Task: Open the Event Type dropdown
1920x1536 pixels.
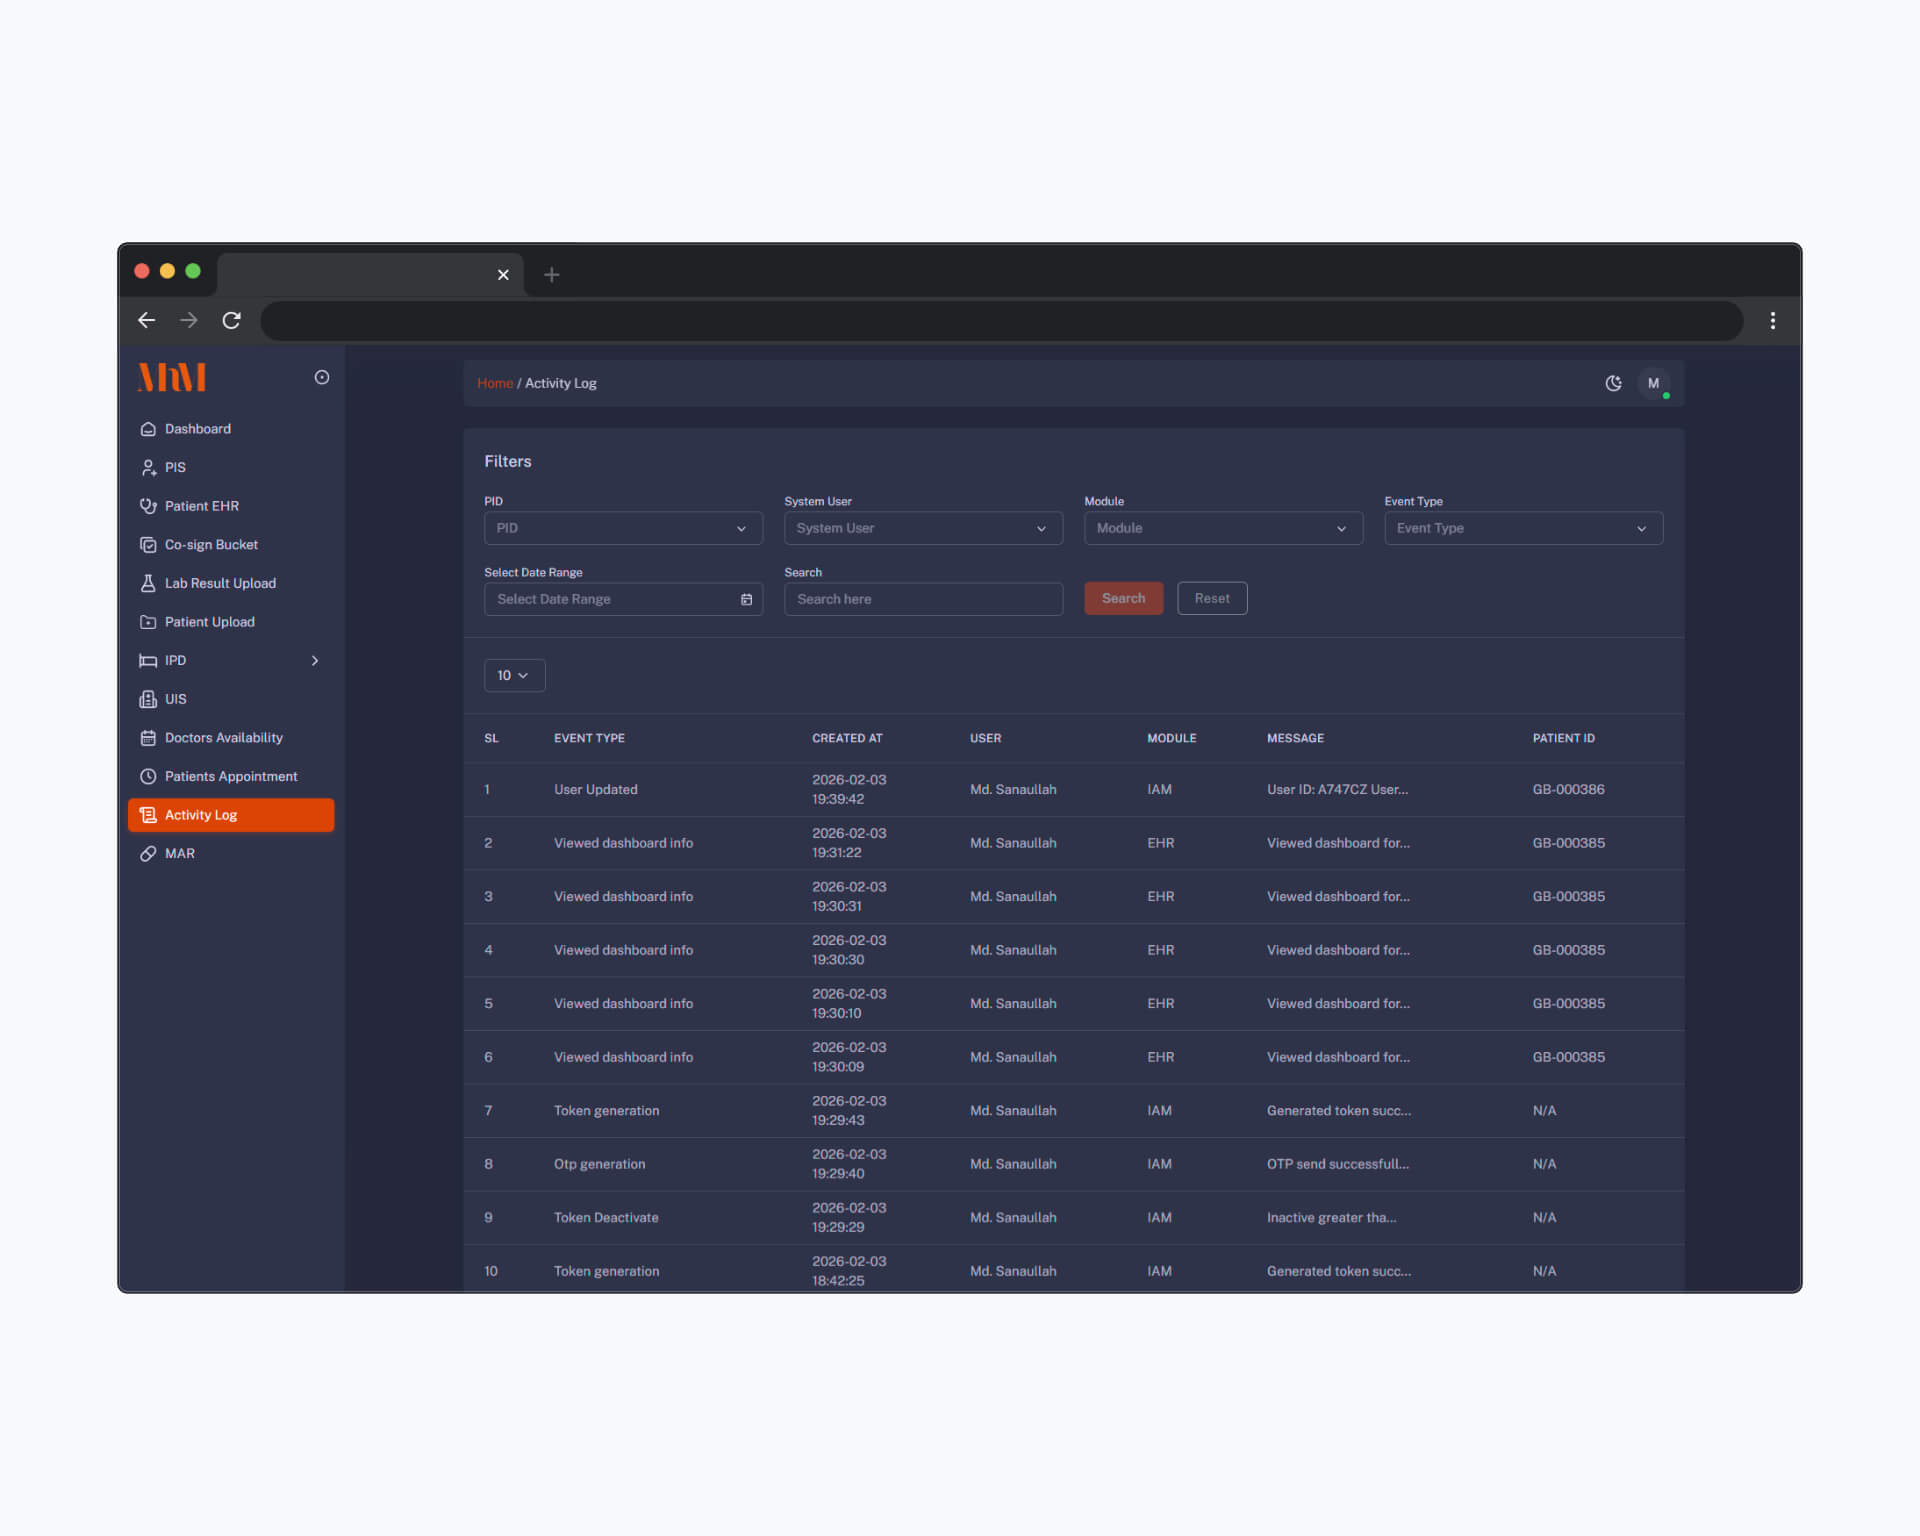Action: tap(1522, 528)
